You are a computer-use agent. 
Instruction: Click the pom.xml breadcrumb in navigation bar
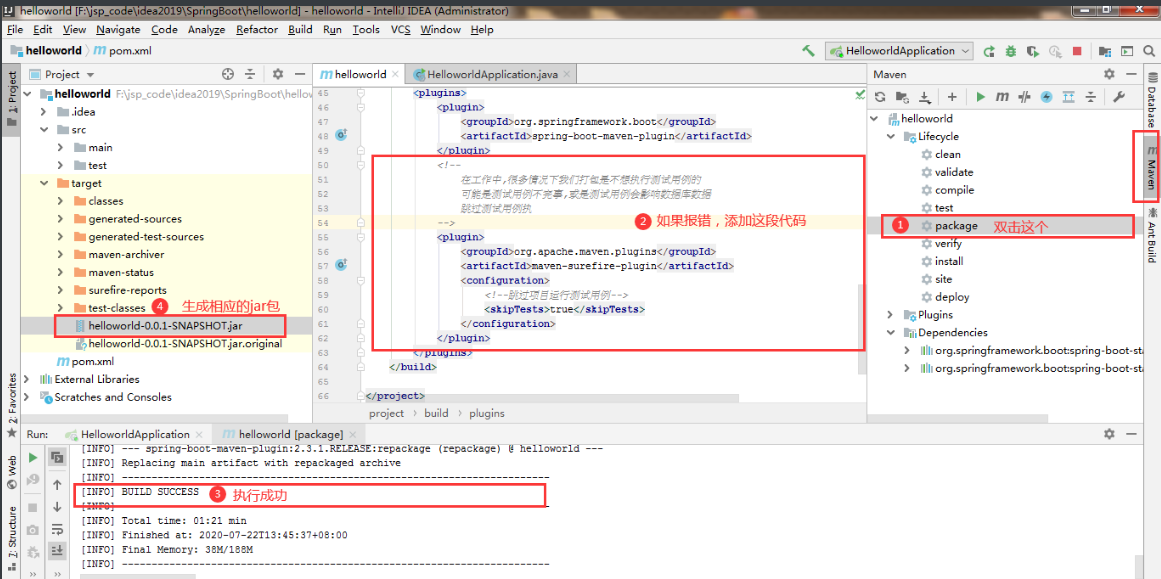(x=123, y=51)
